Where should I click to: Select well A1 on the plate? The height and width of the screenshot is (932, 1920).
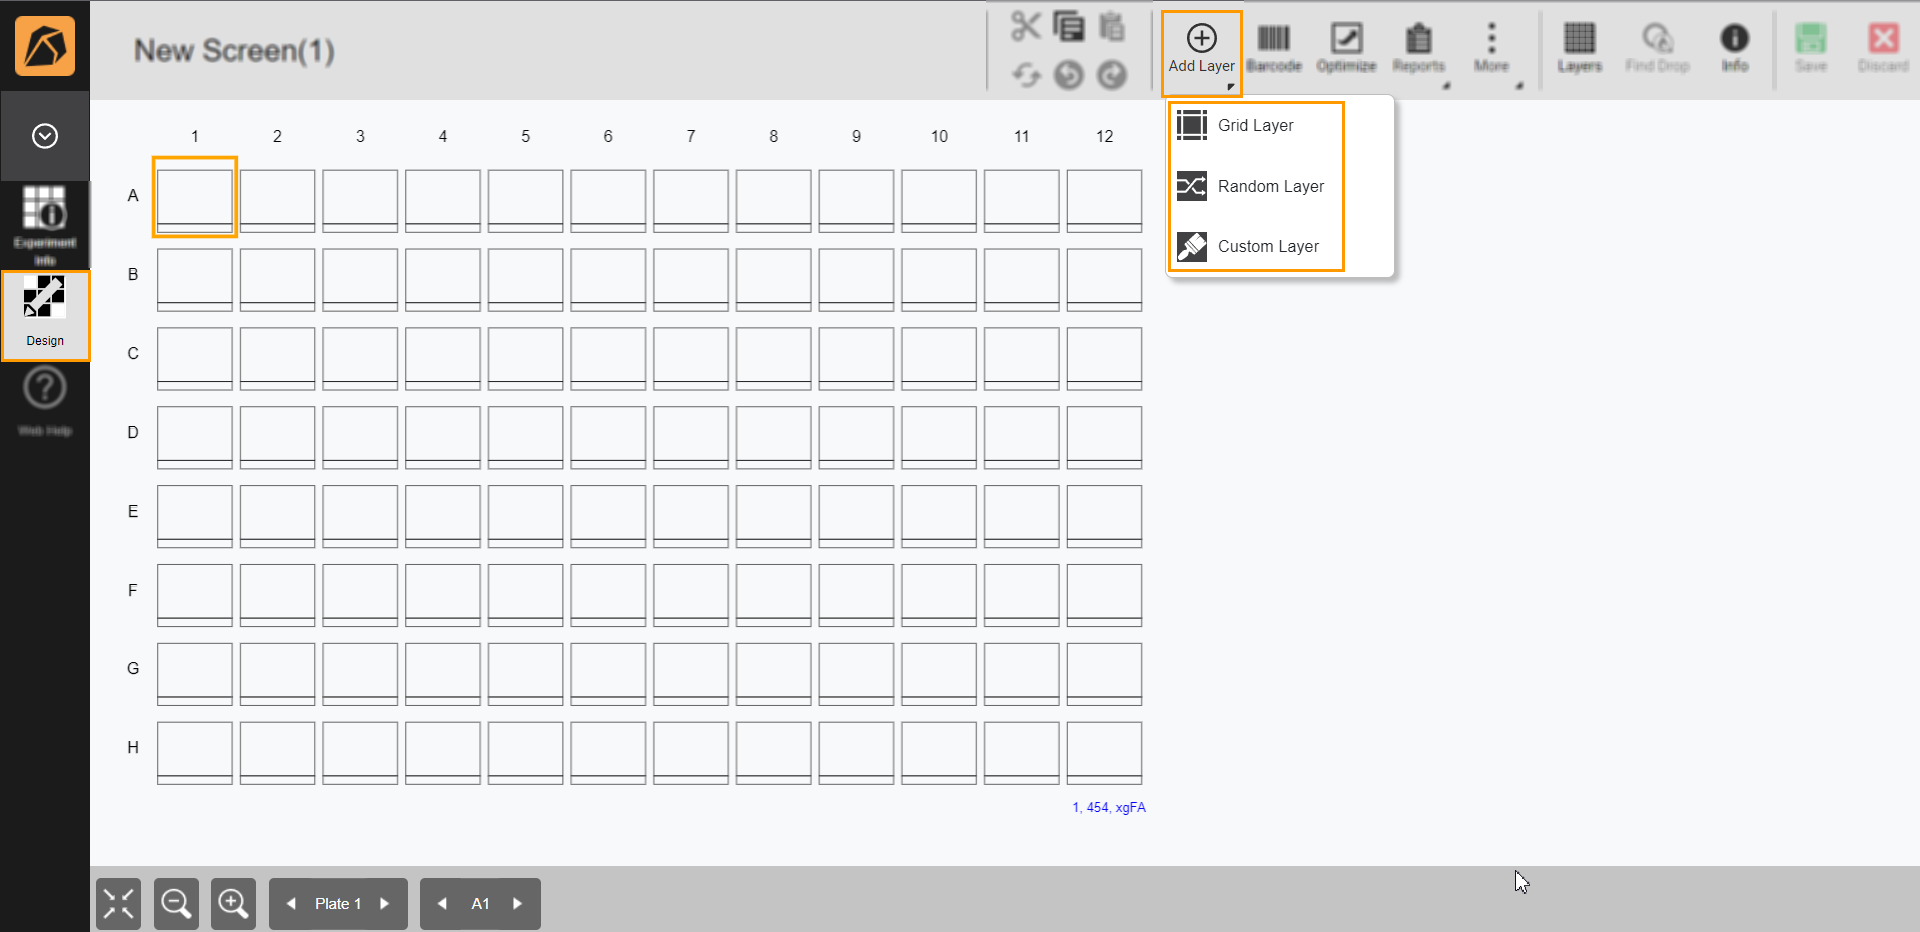coord(194,200)
